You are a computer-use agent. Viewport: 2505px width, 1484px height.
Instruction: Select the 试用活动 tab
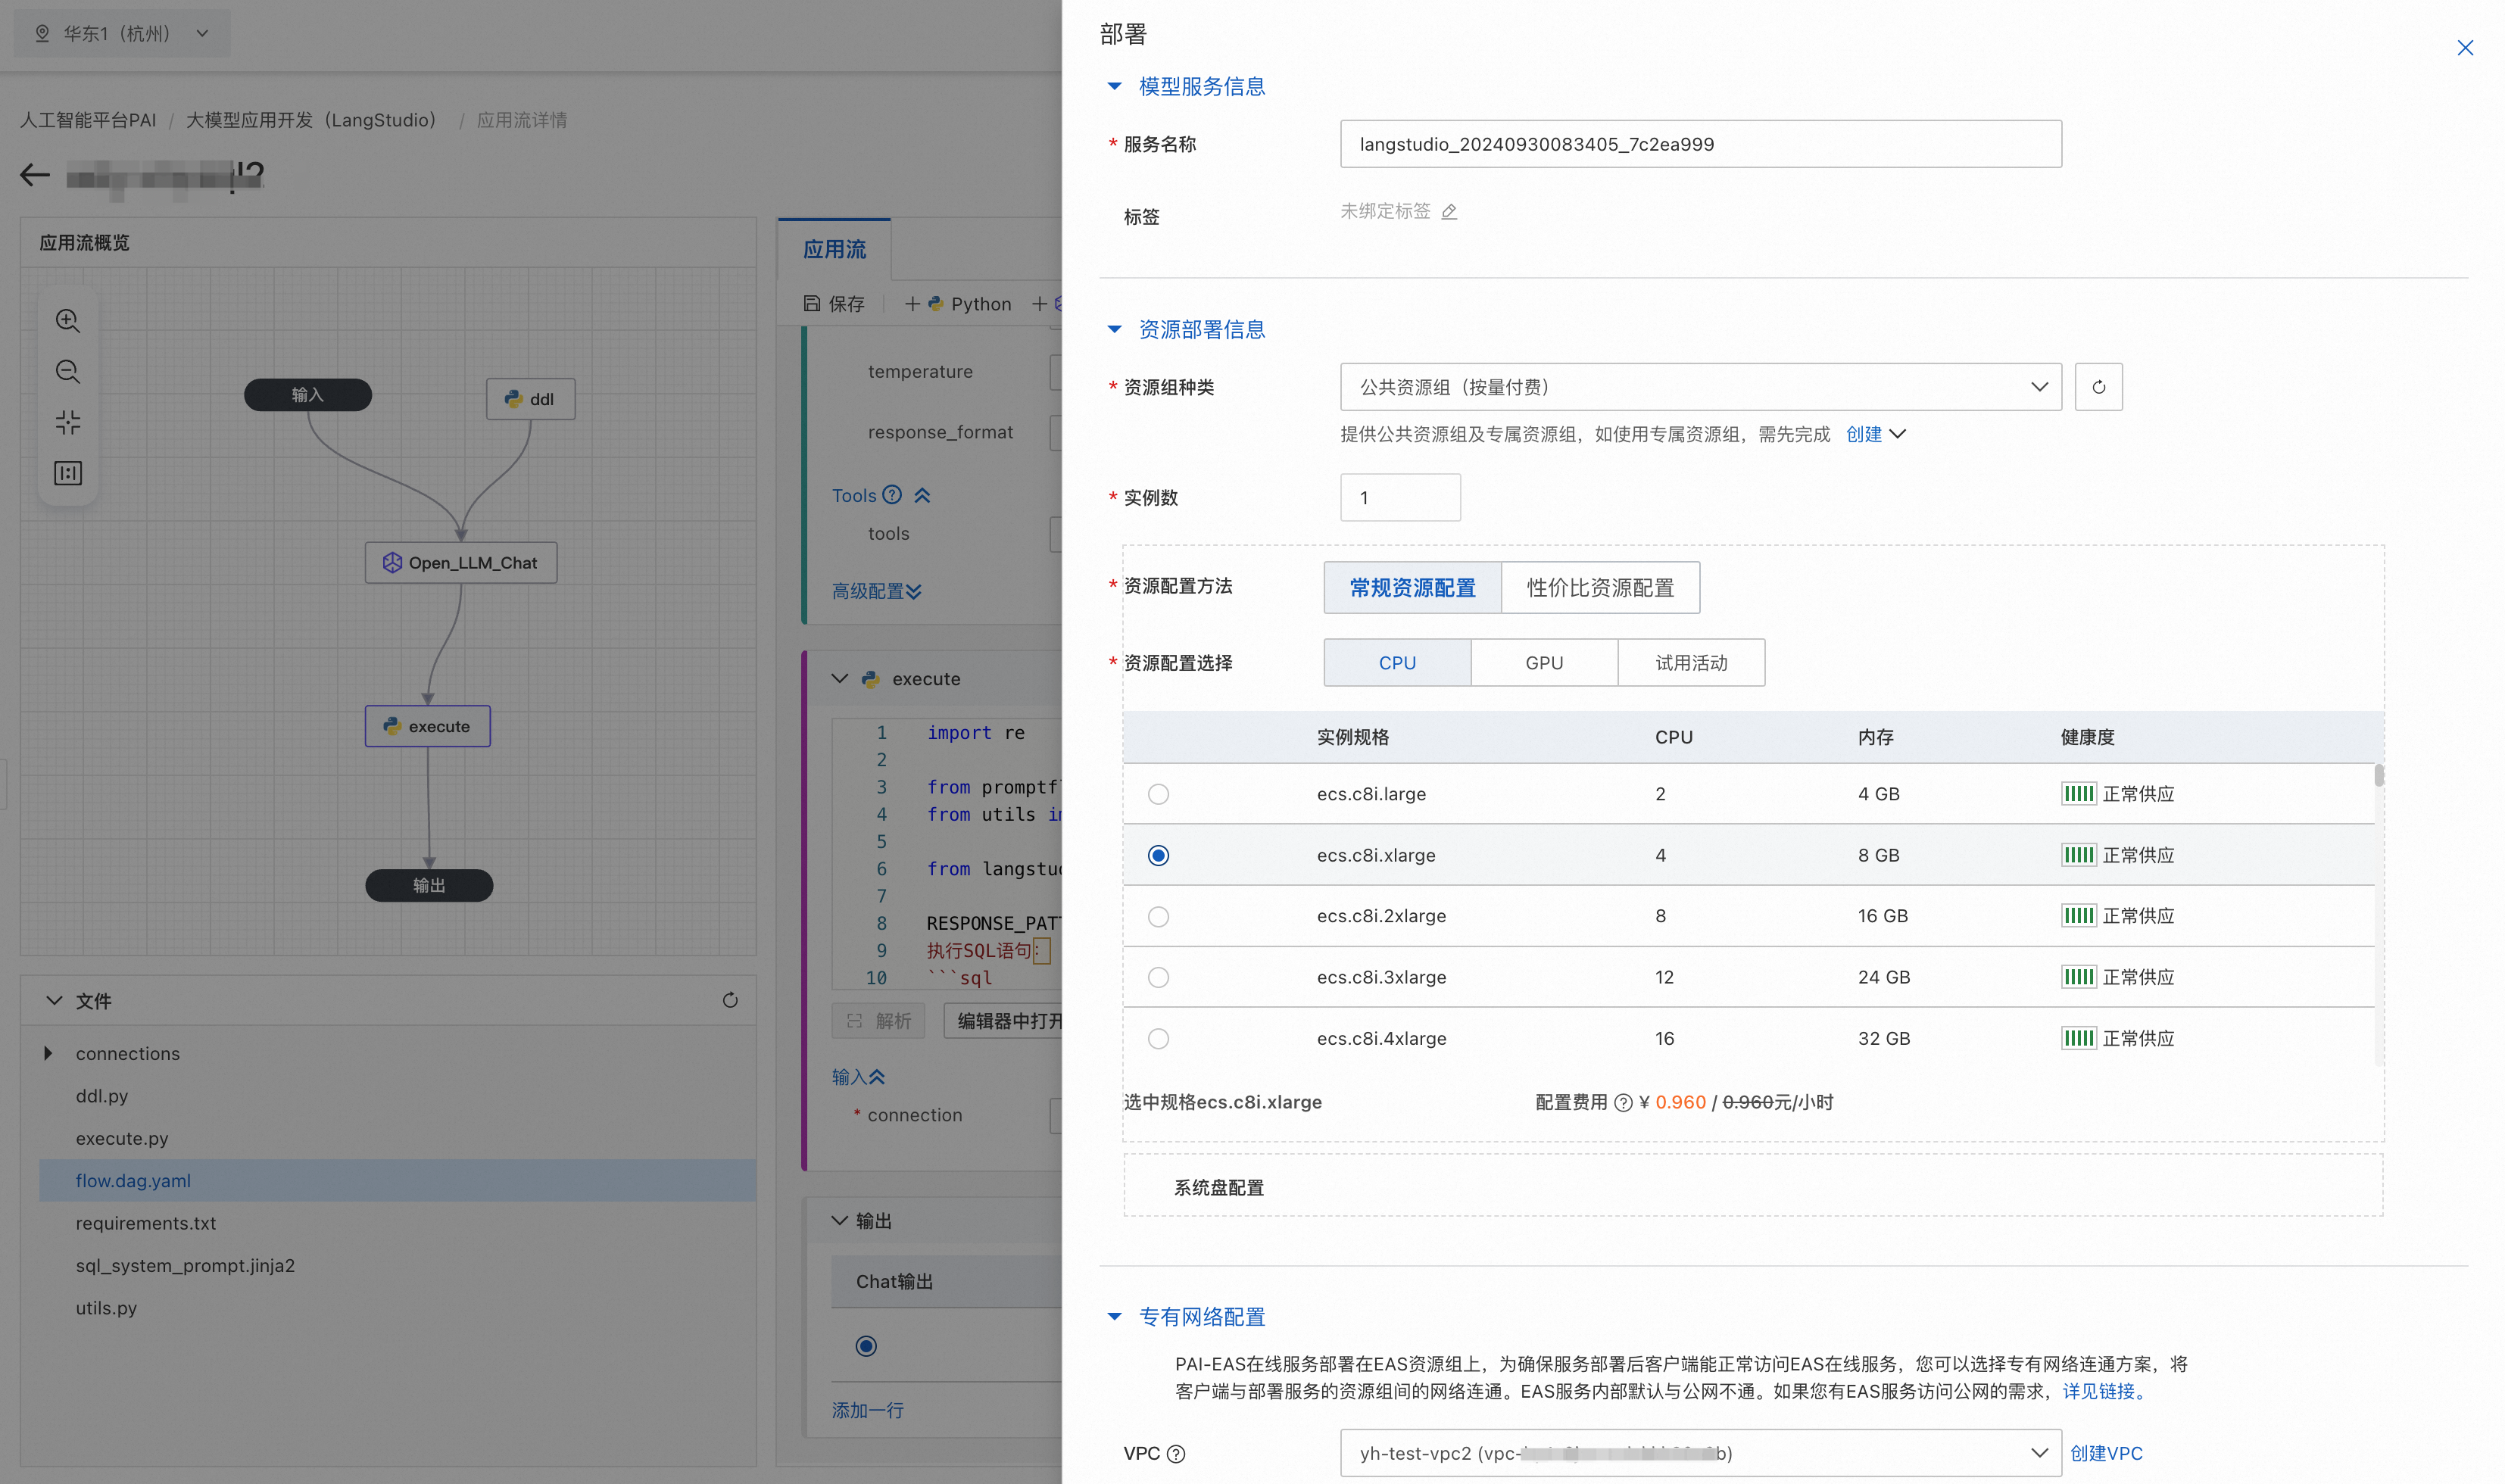pyautogui.click(x=1691, y=663)
